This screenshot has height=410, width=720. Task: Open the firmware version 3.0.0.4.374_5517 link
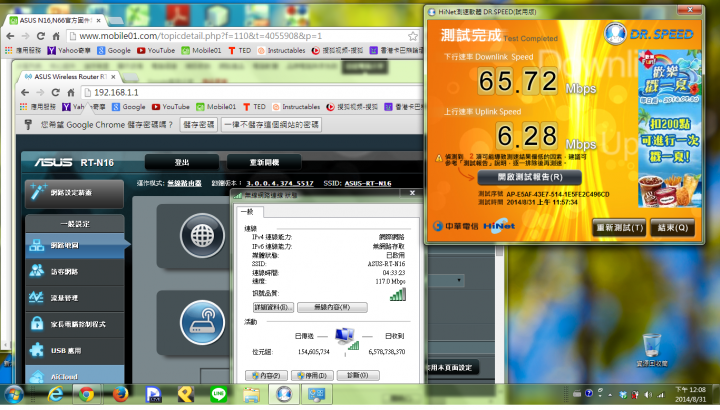point(280,183)
